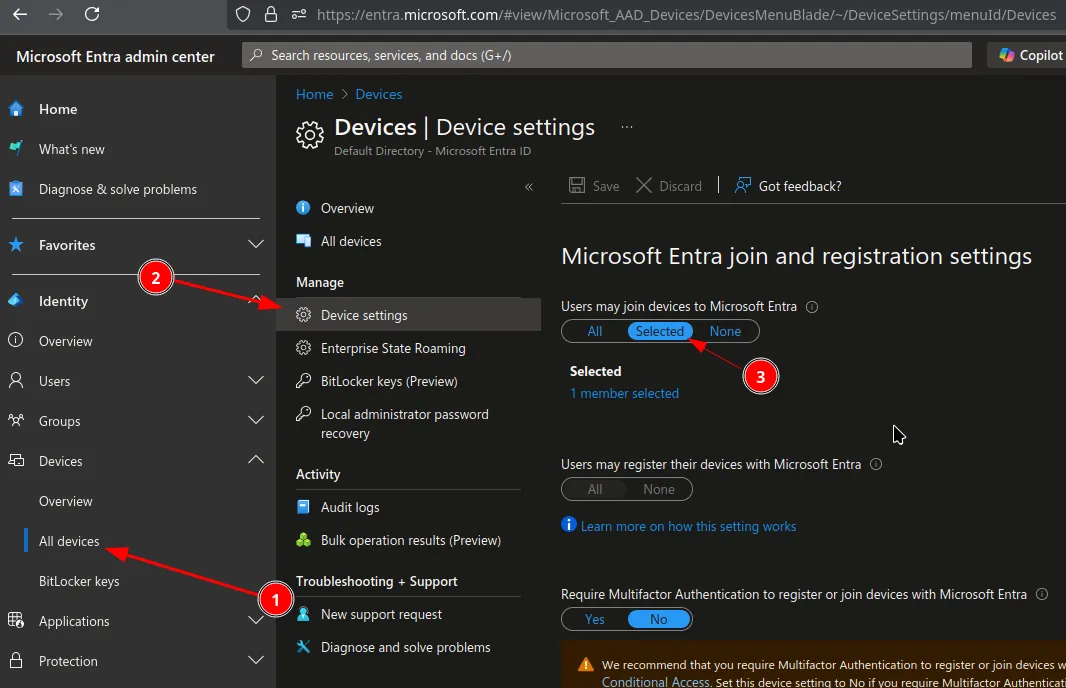Click the Devices monitor icon in sidebar
The image size is (1066, 688).
click(x=16, y=460)
